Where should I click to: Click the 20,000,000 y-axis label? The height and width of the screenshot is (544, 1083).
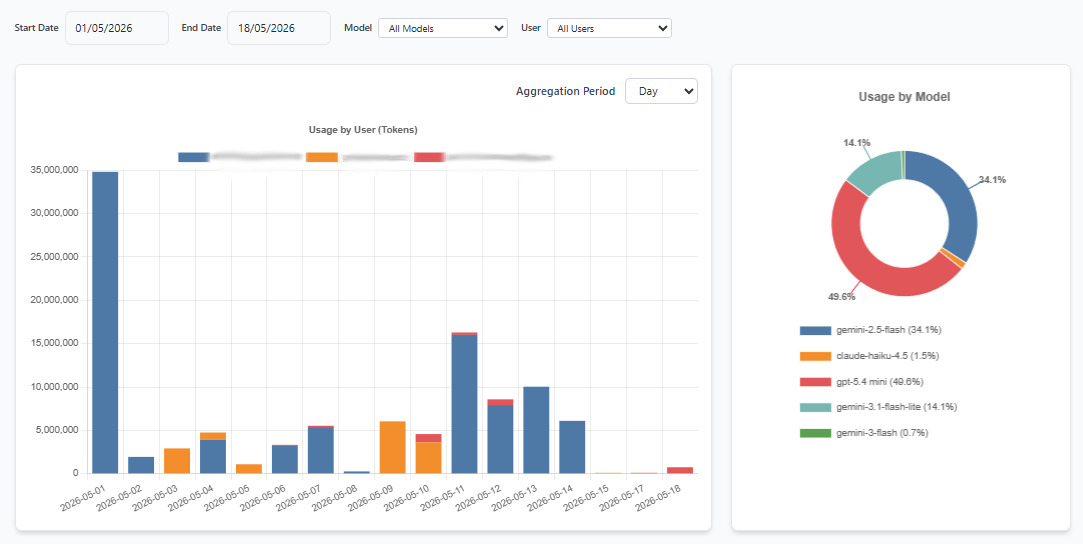tap(53, 300)
